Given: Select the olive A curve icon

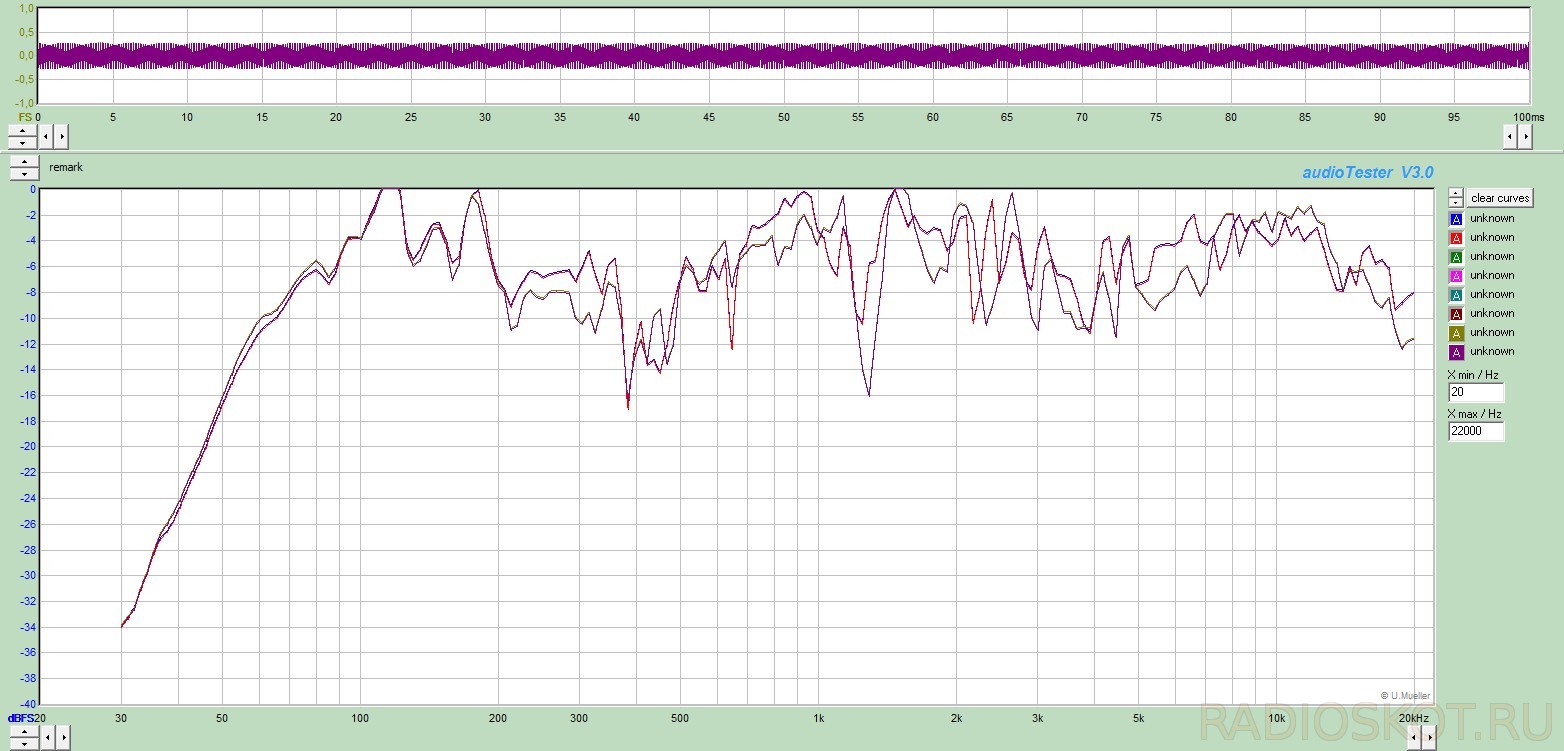Looking at the screenshot, I should pos(1456,333).
